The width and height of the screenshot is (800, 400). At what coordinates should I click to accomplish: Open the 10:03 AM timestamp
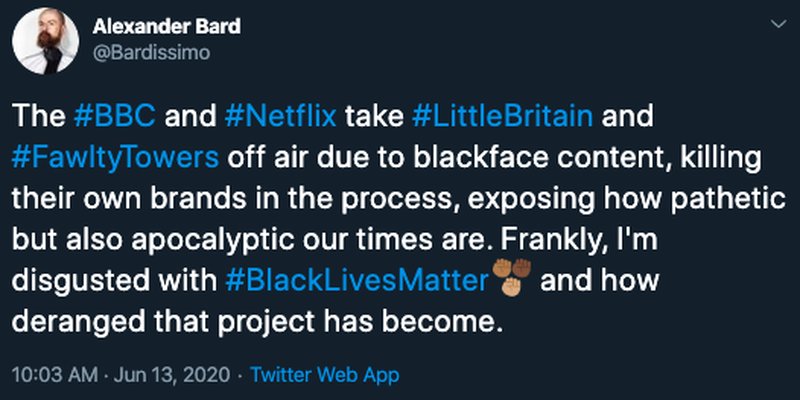[x=55, y=375]
